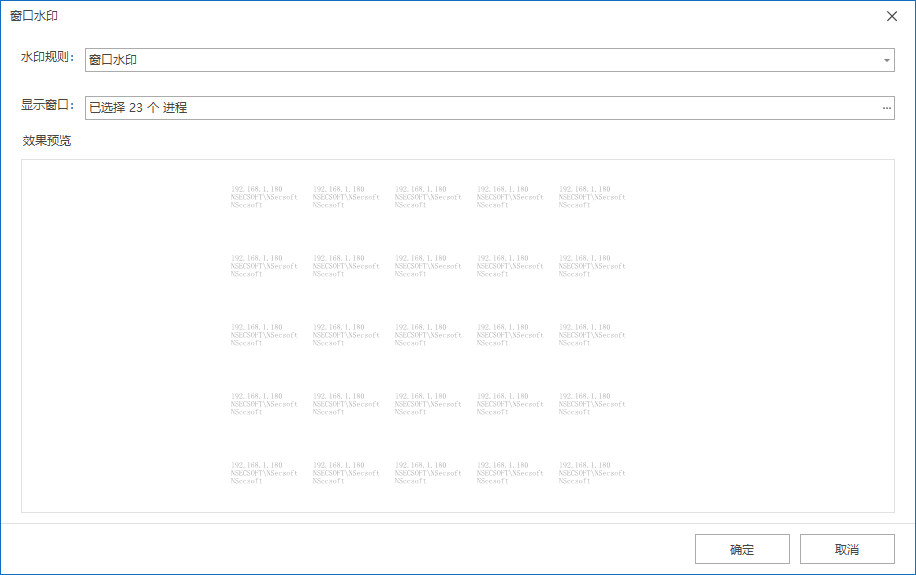Select the center watermark tile in preview

(428, 335)
